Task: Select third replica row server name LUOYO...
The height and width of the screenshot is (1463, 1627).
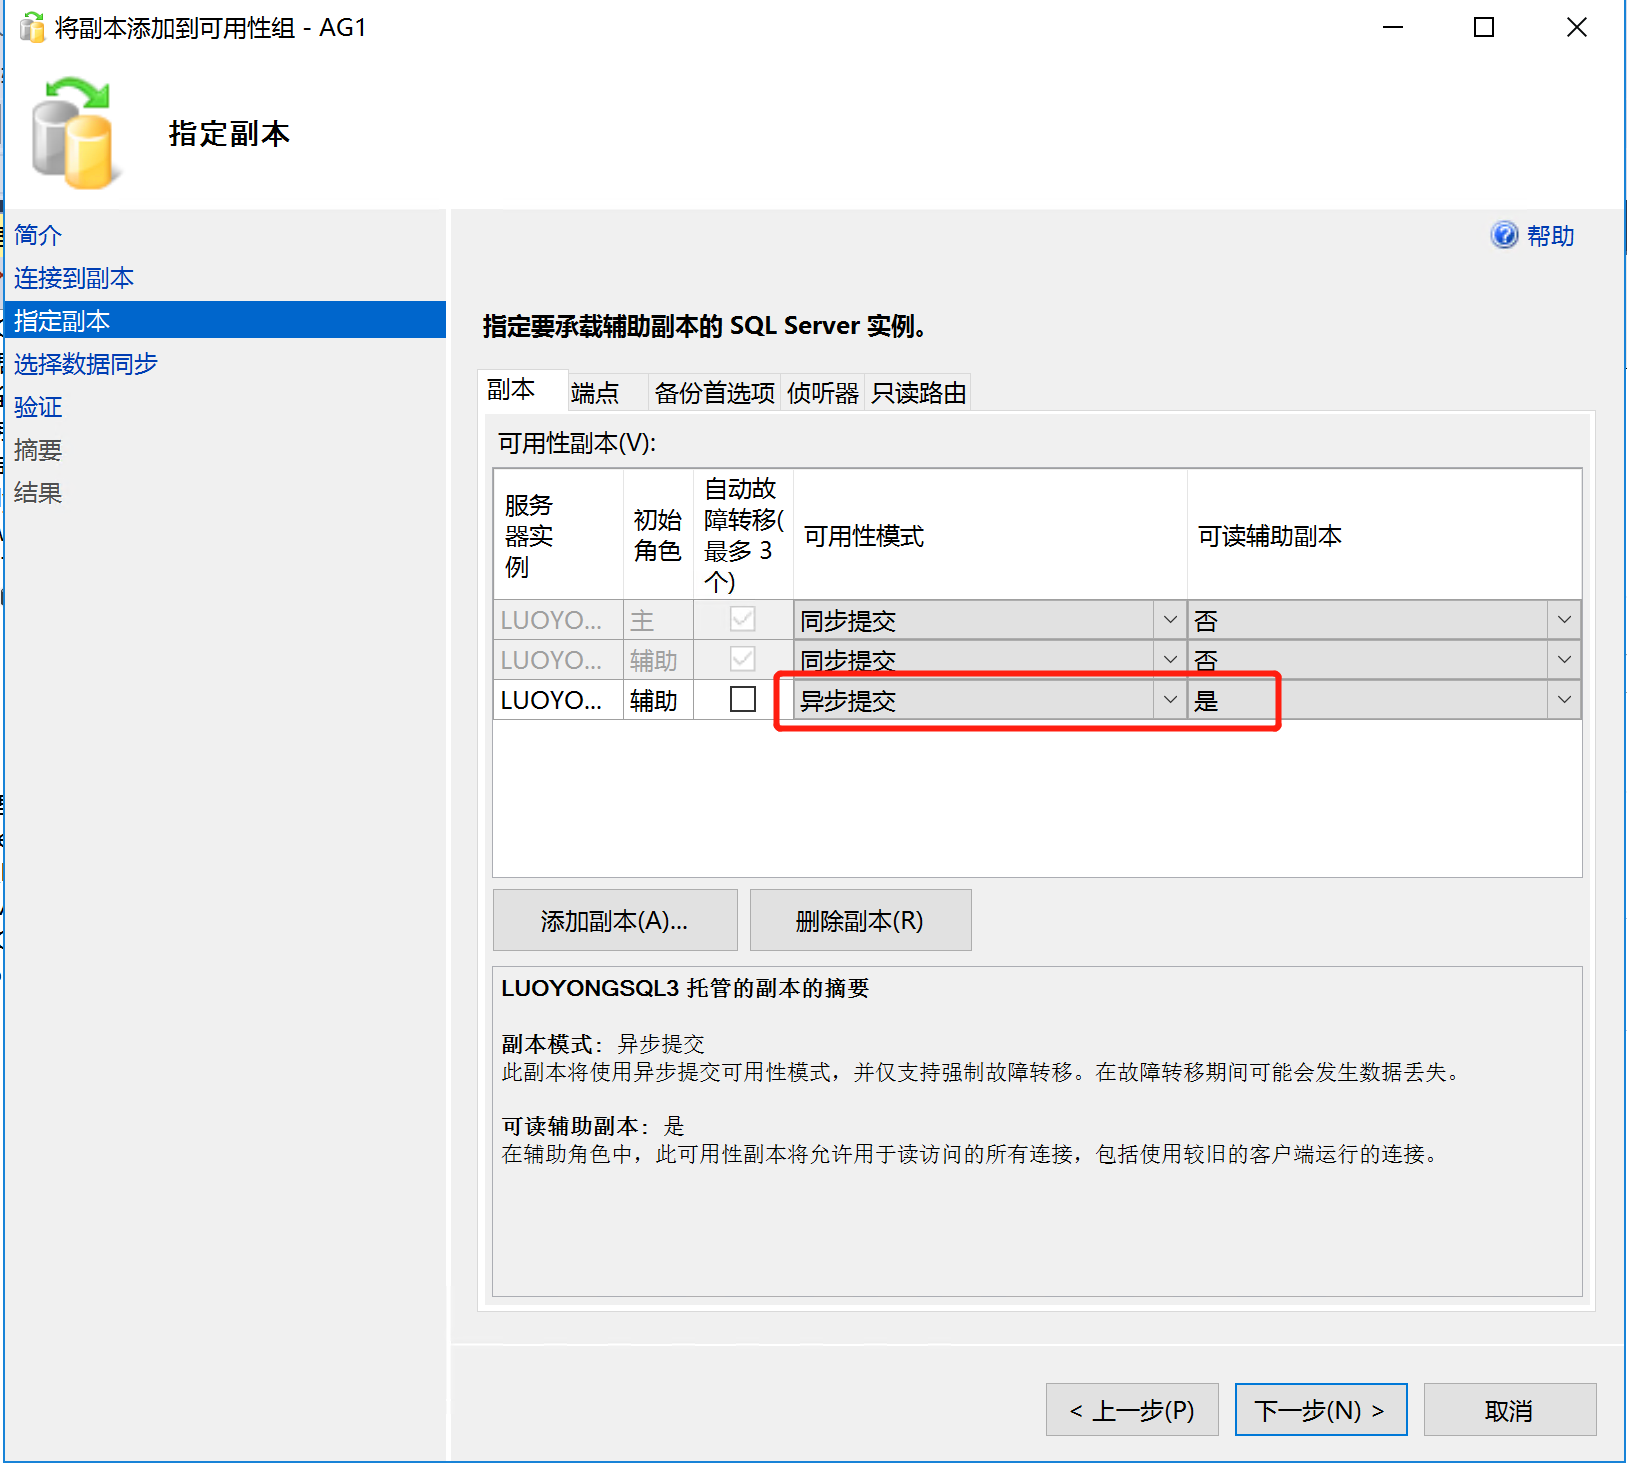Action: tap(558, 700)
